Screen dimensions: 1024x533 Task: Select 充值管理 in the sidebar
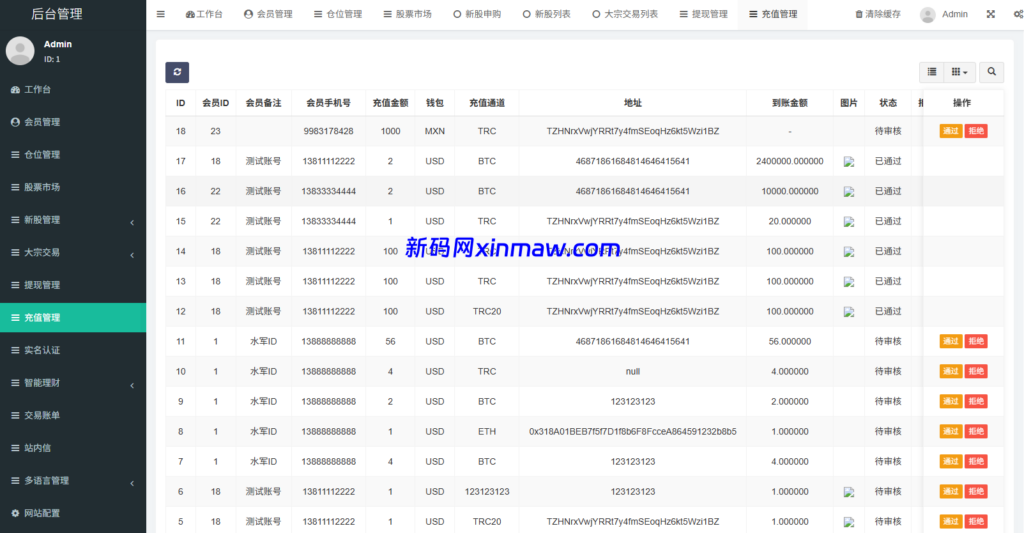73,317
